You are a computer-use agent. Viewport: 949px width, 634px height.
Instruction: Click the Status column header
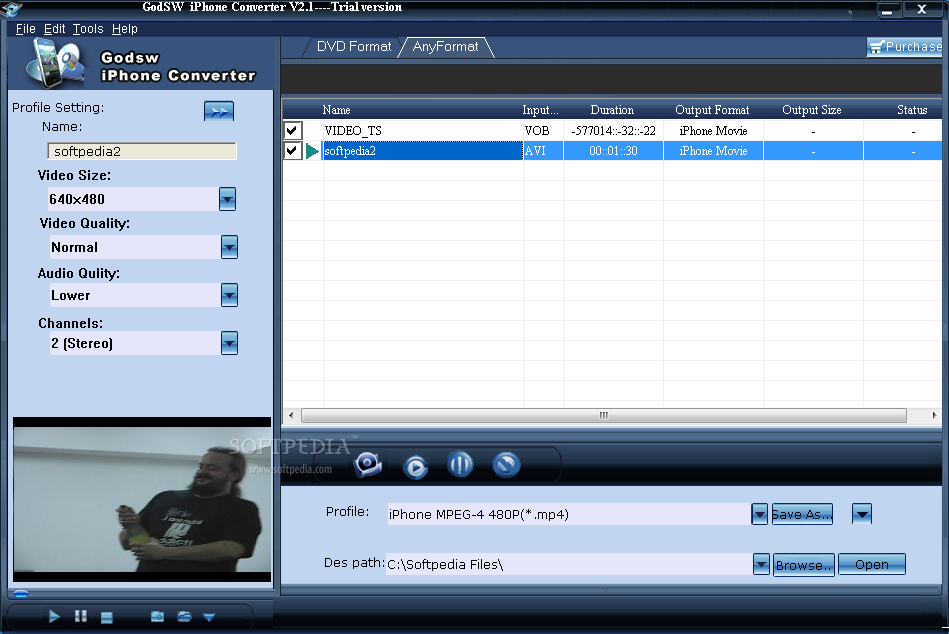click(x=912, y=110)
